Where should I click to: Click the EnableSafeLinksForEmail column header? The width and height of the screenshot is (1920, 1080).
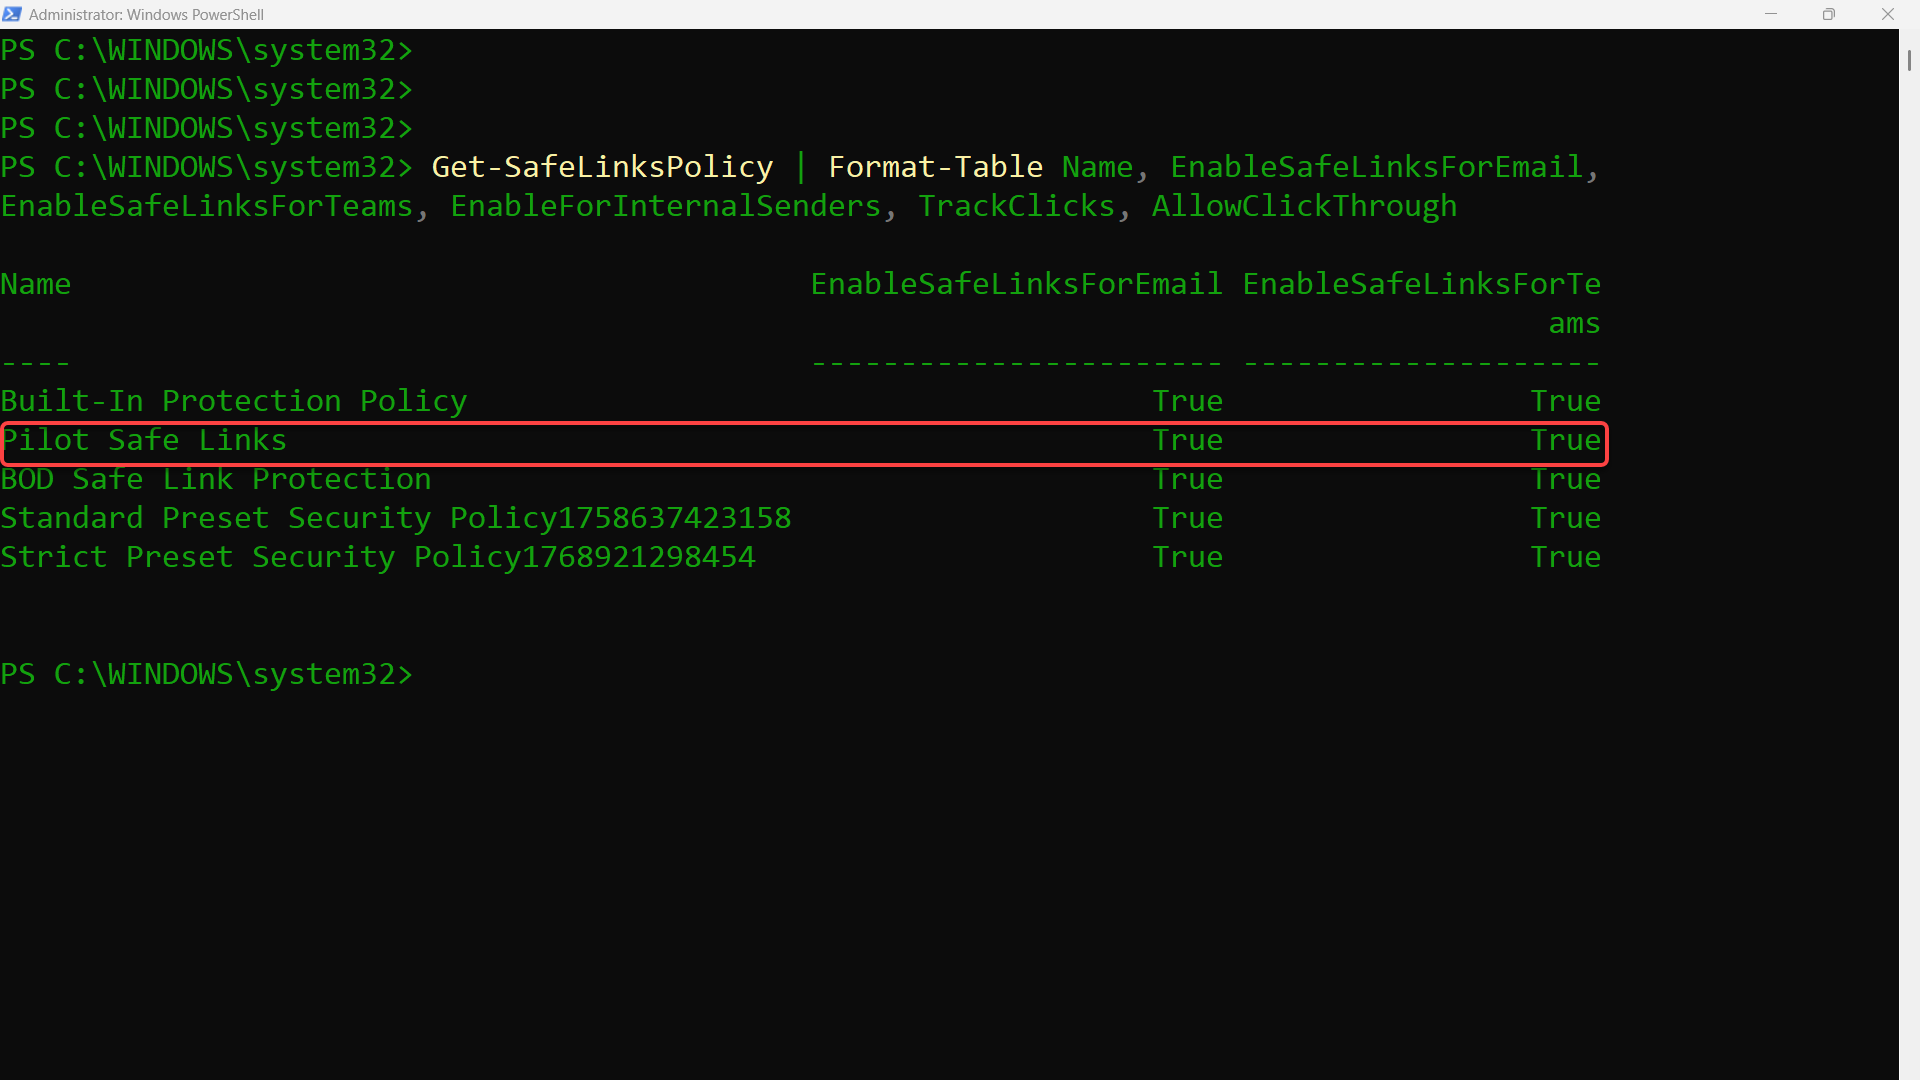[1016, 284]
